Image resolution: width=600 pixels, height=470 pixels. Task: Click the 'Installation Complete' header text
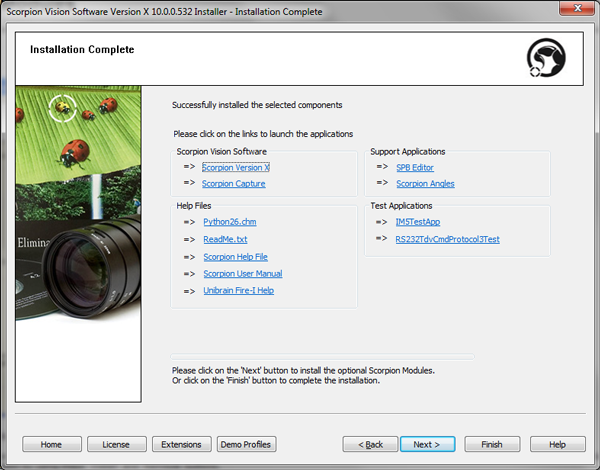pos(82,50)
